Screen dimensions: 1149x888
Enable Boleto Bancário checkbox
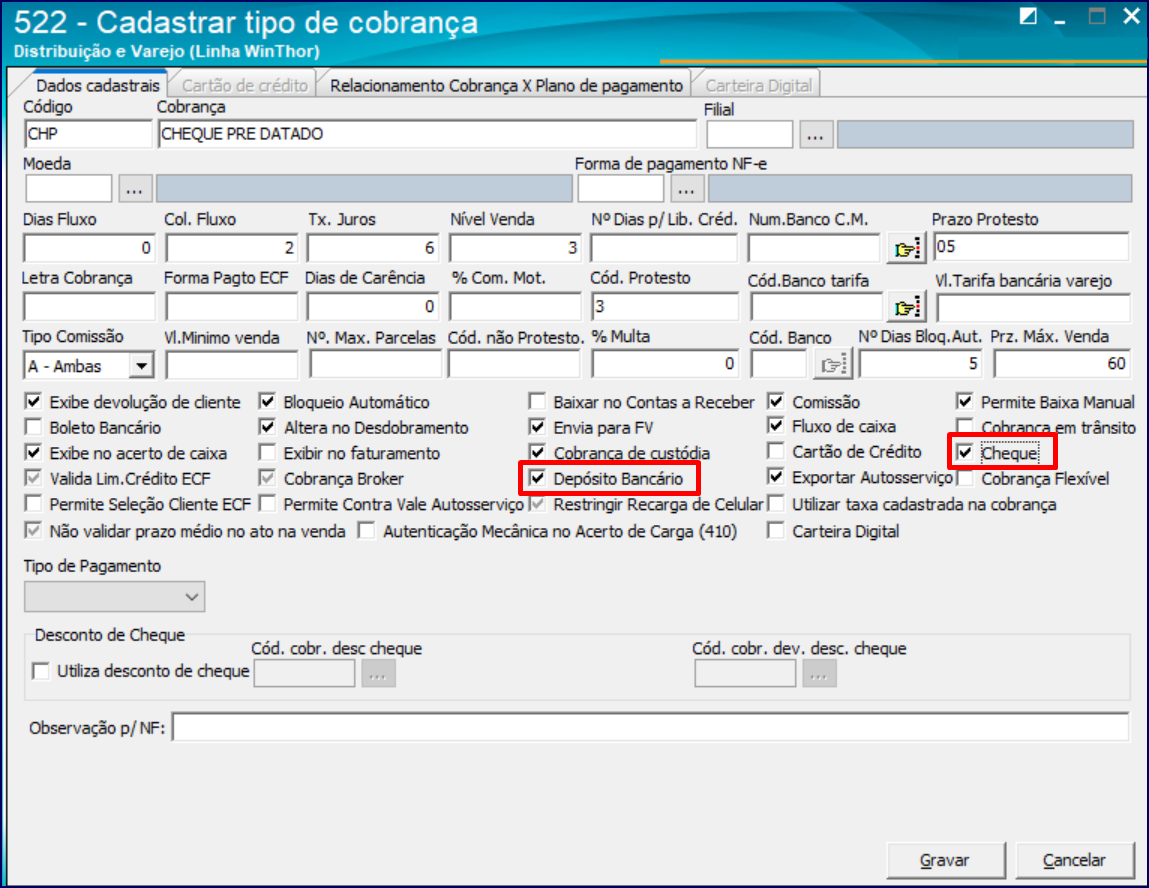click(33, 426)
